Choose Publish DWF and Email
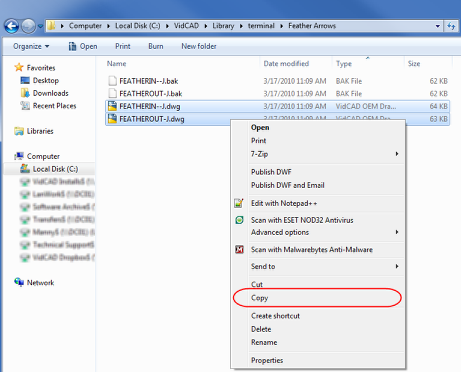 pos(288,185)
